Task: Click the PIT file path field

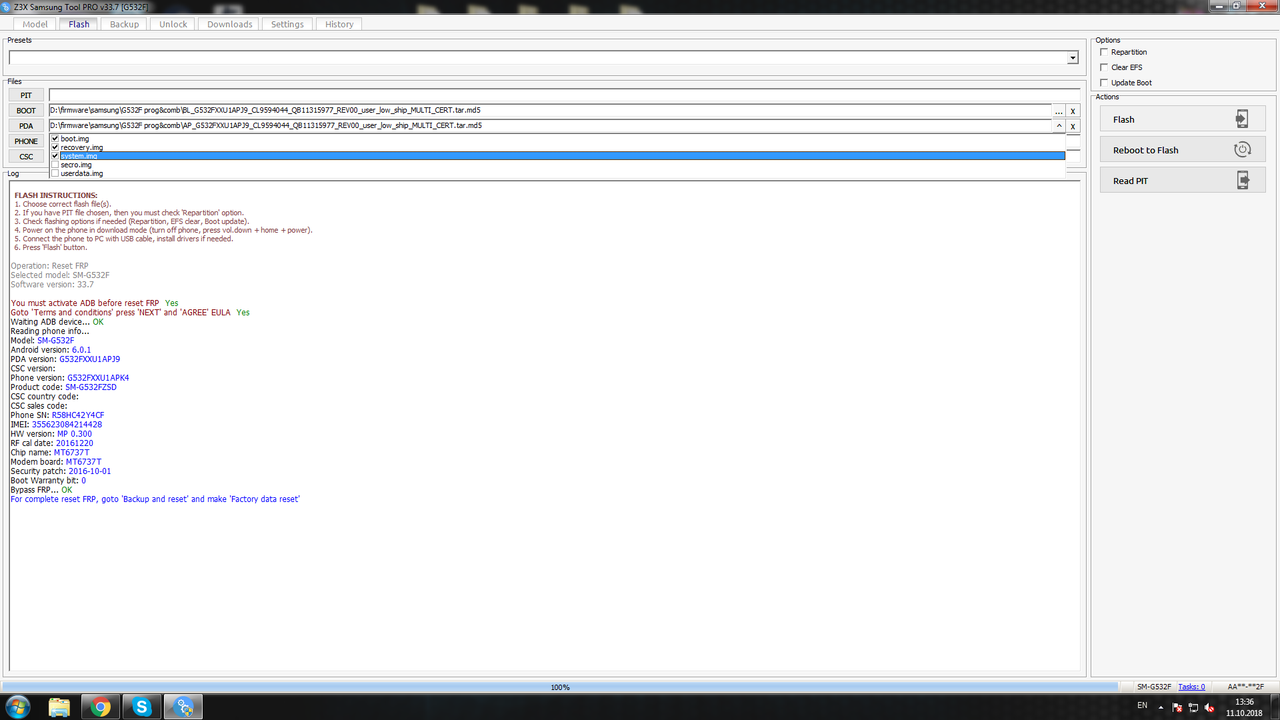Action: 564,95
